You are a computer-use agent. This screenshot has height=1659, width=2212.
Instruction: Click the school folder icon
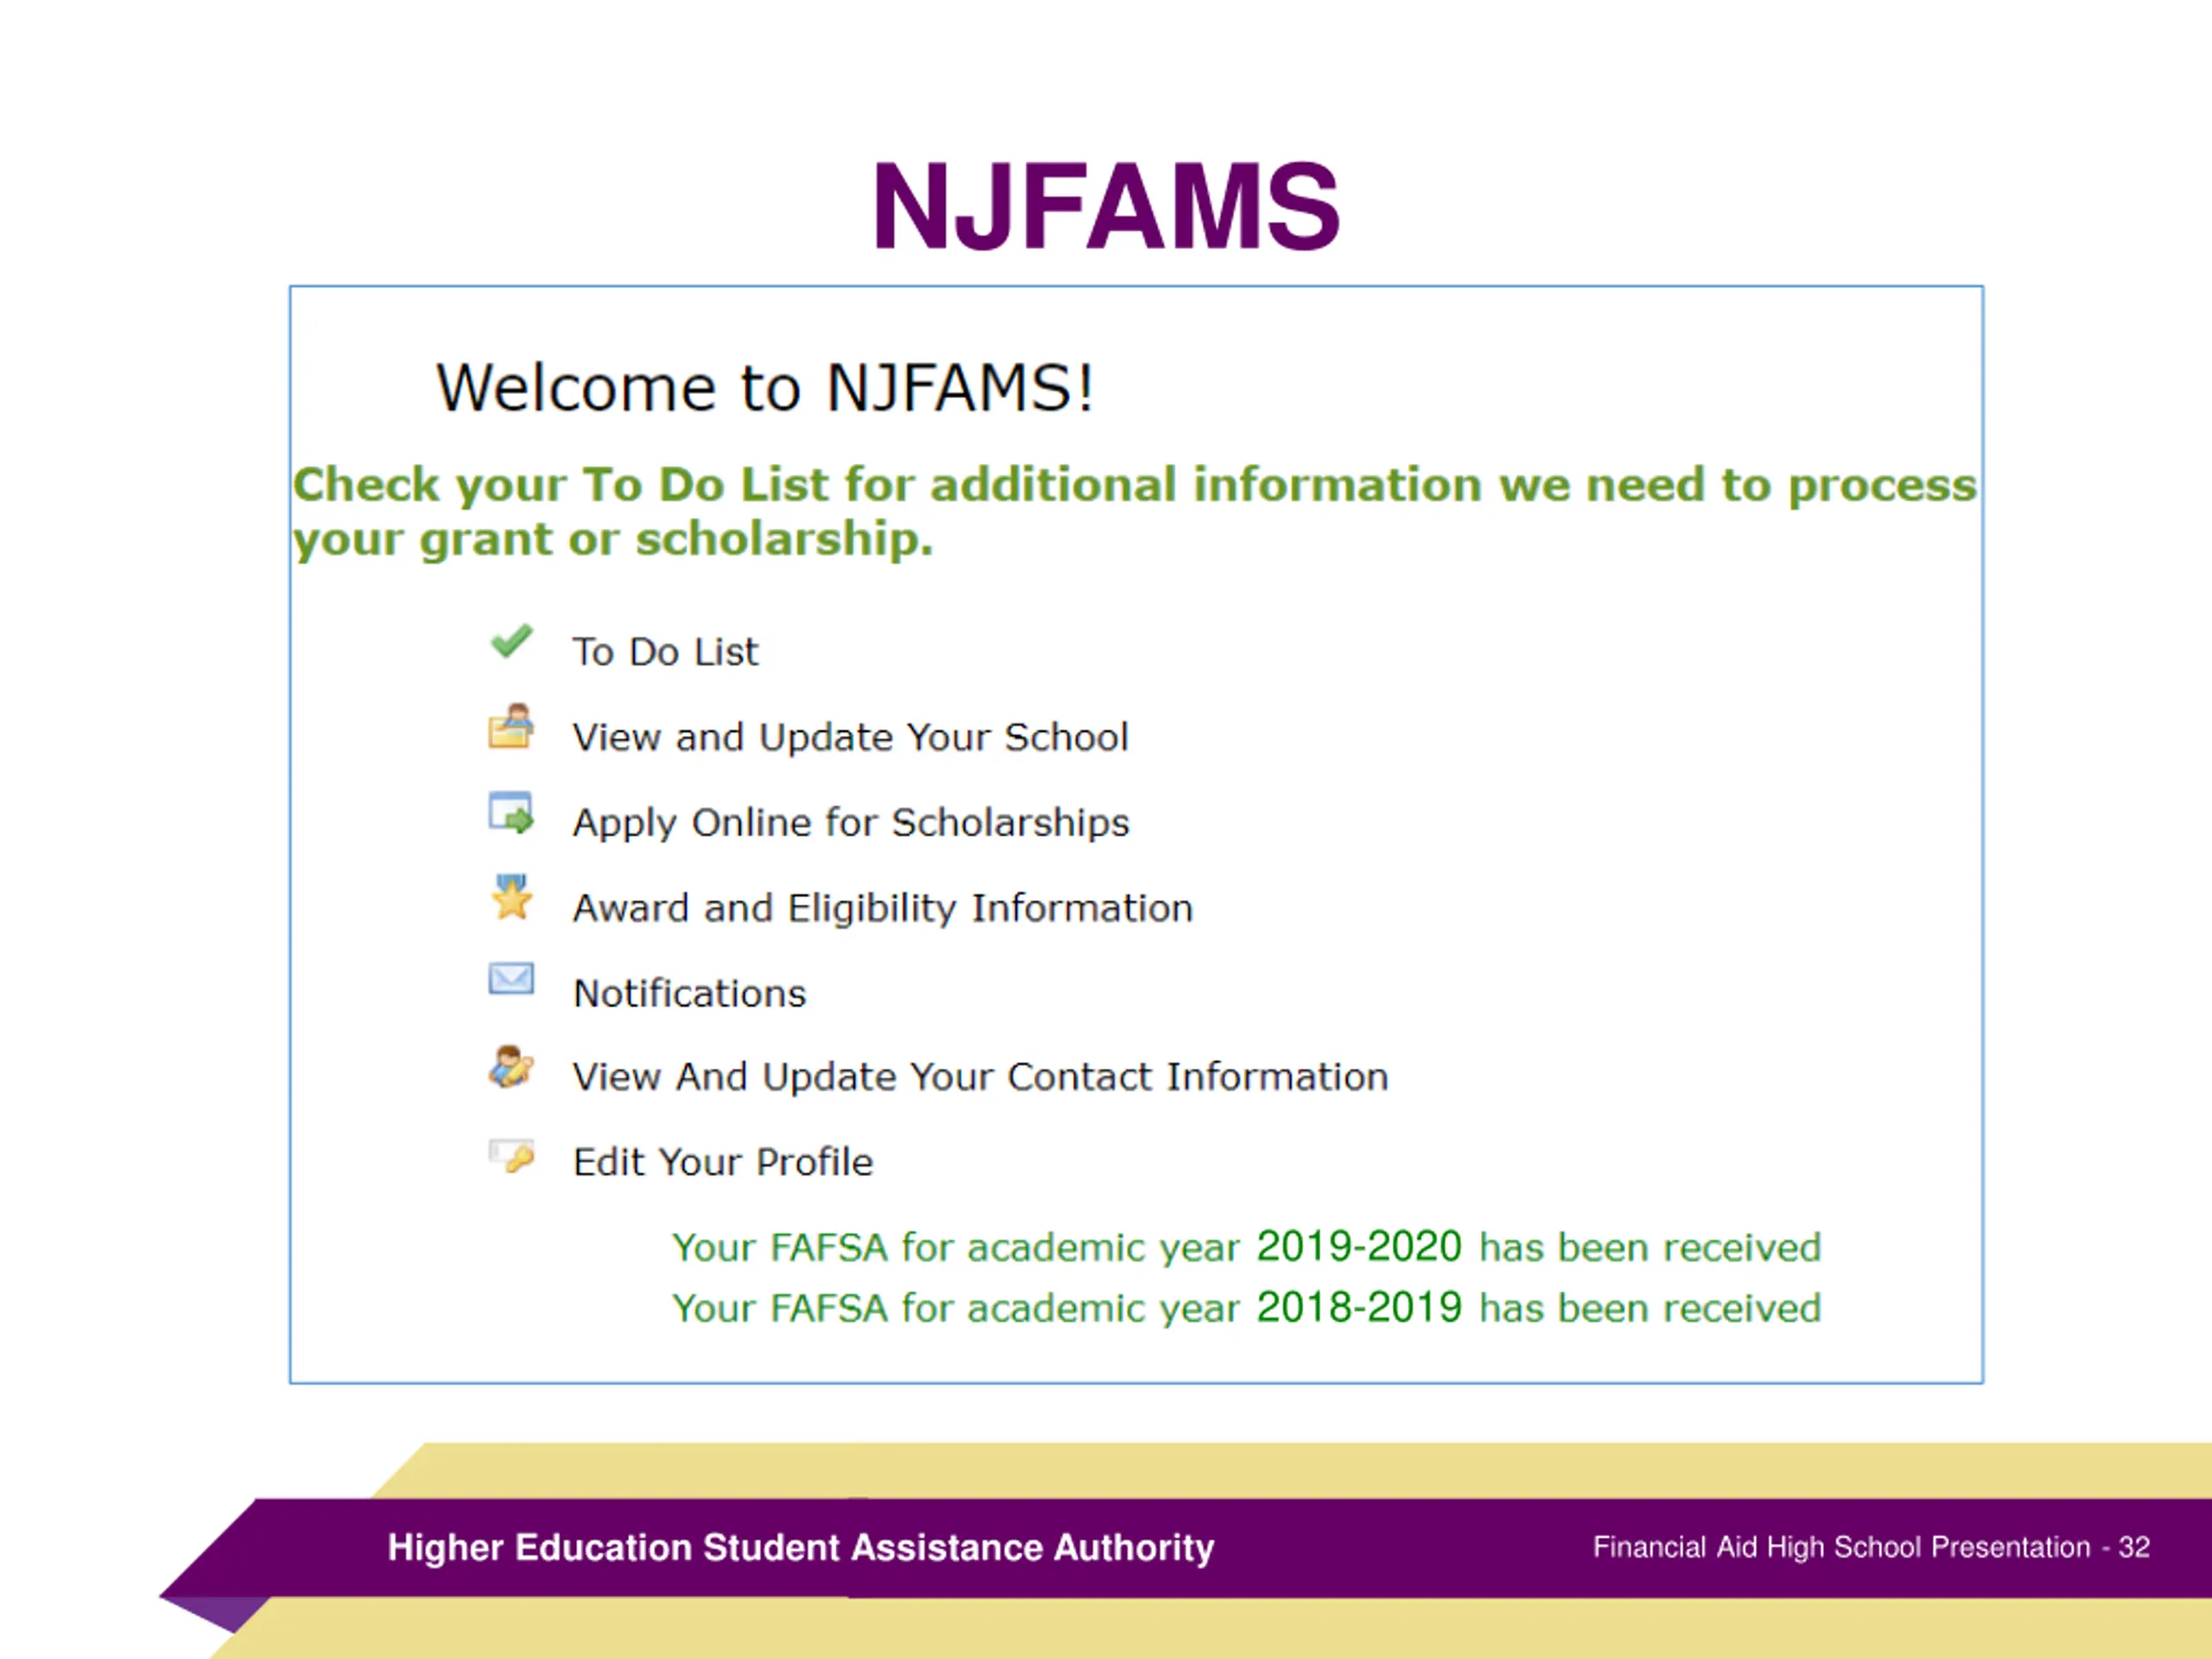[x=511, y=726]
